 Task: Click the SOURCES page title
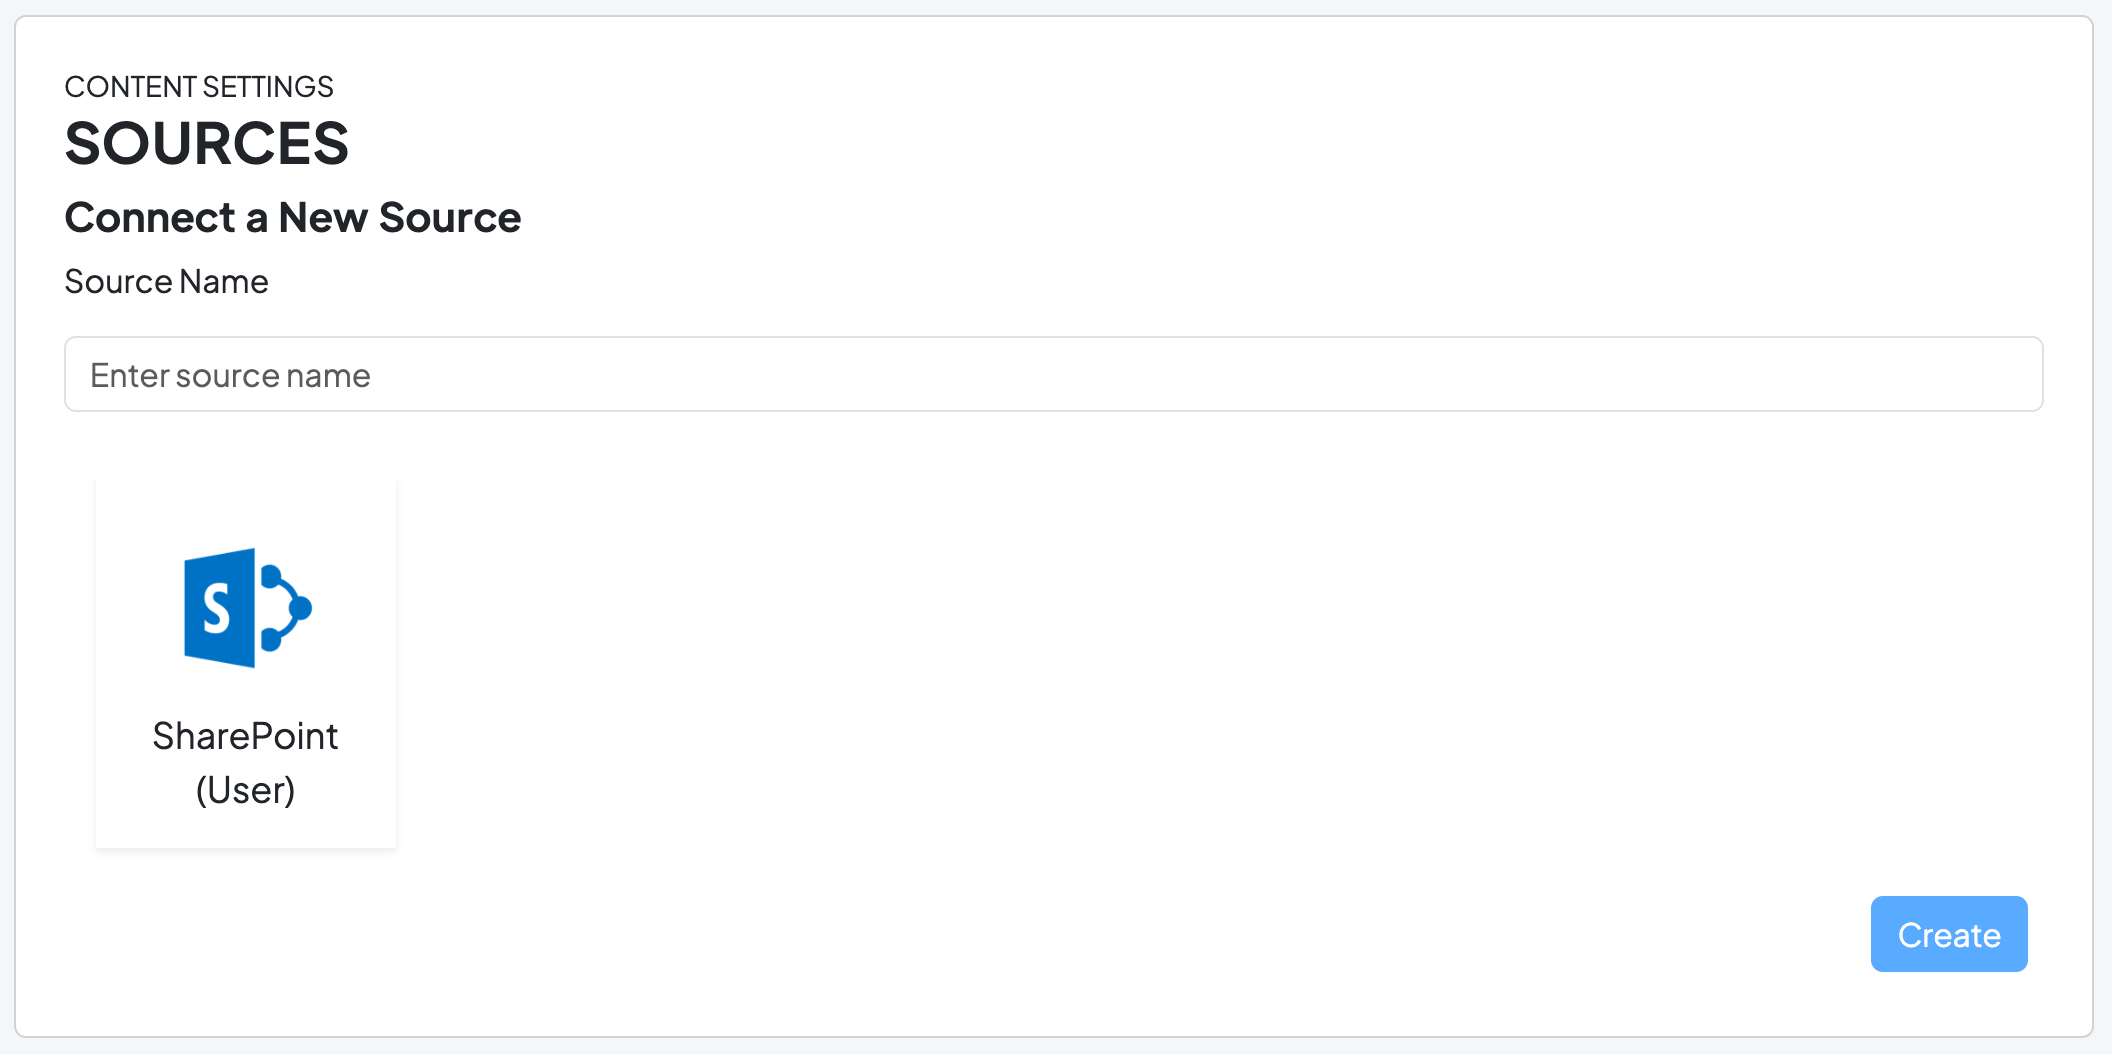pos(206,143)
